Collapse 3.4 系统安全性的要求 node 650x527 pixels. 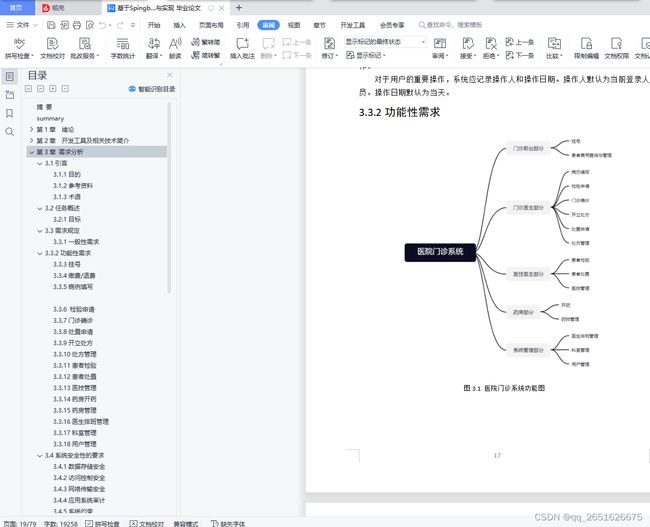point(40,455)
